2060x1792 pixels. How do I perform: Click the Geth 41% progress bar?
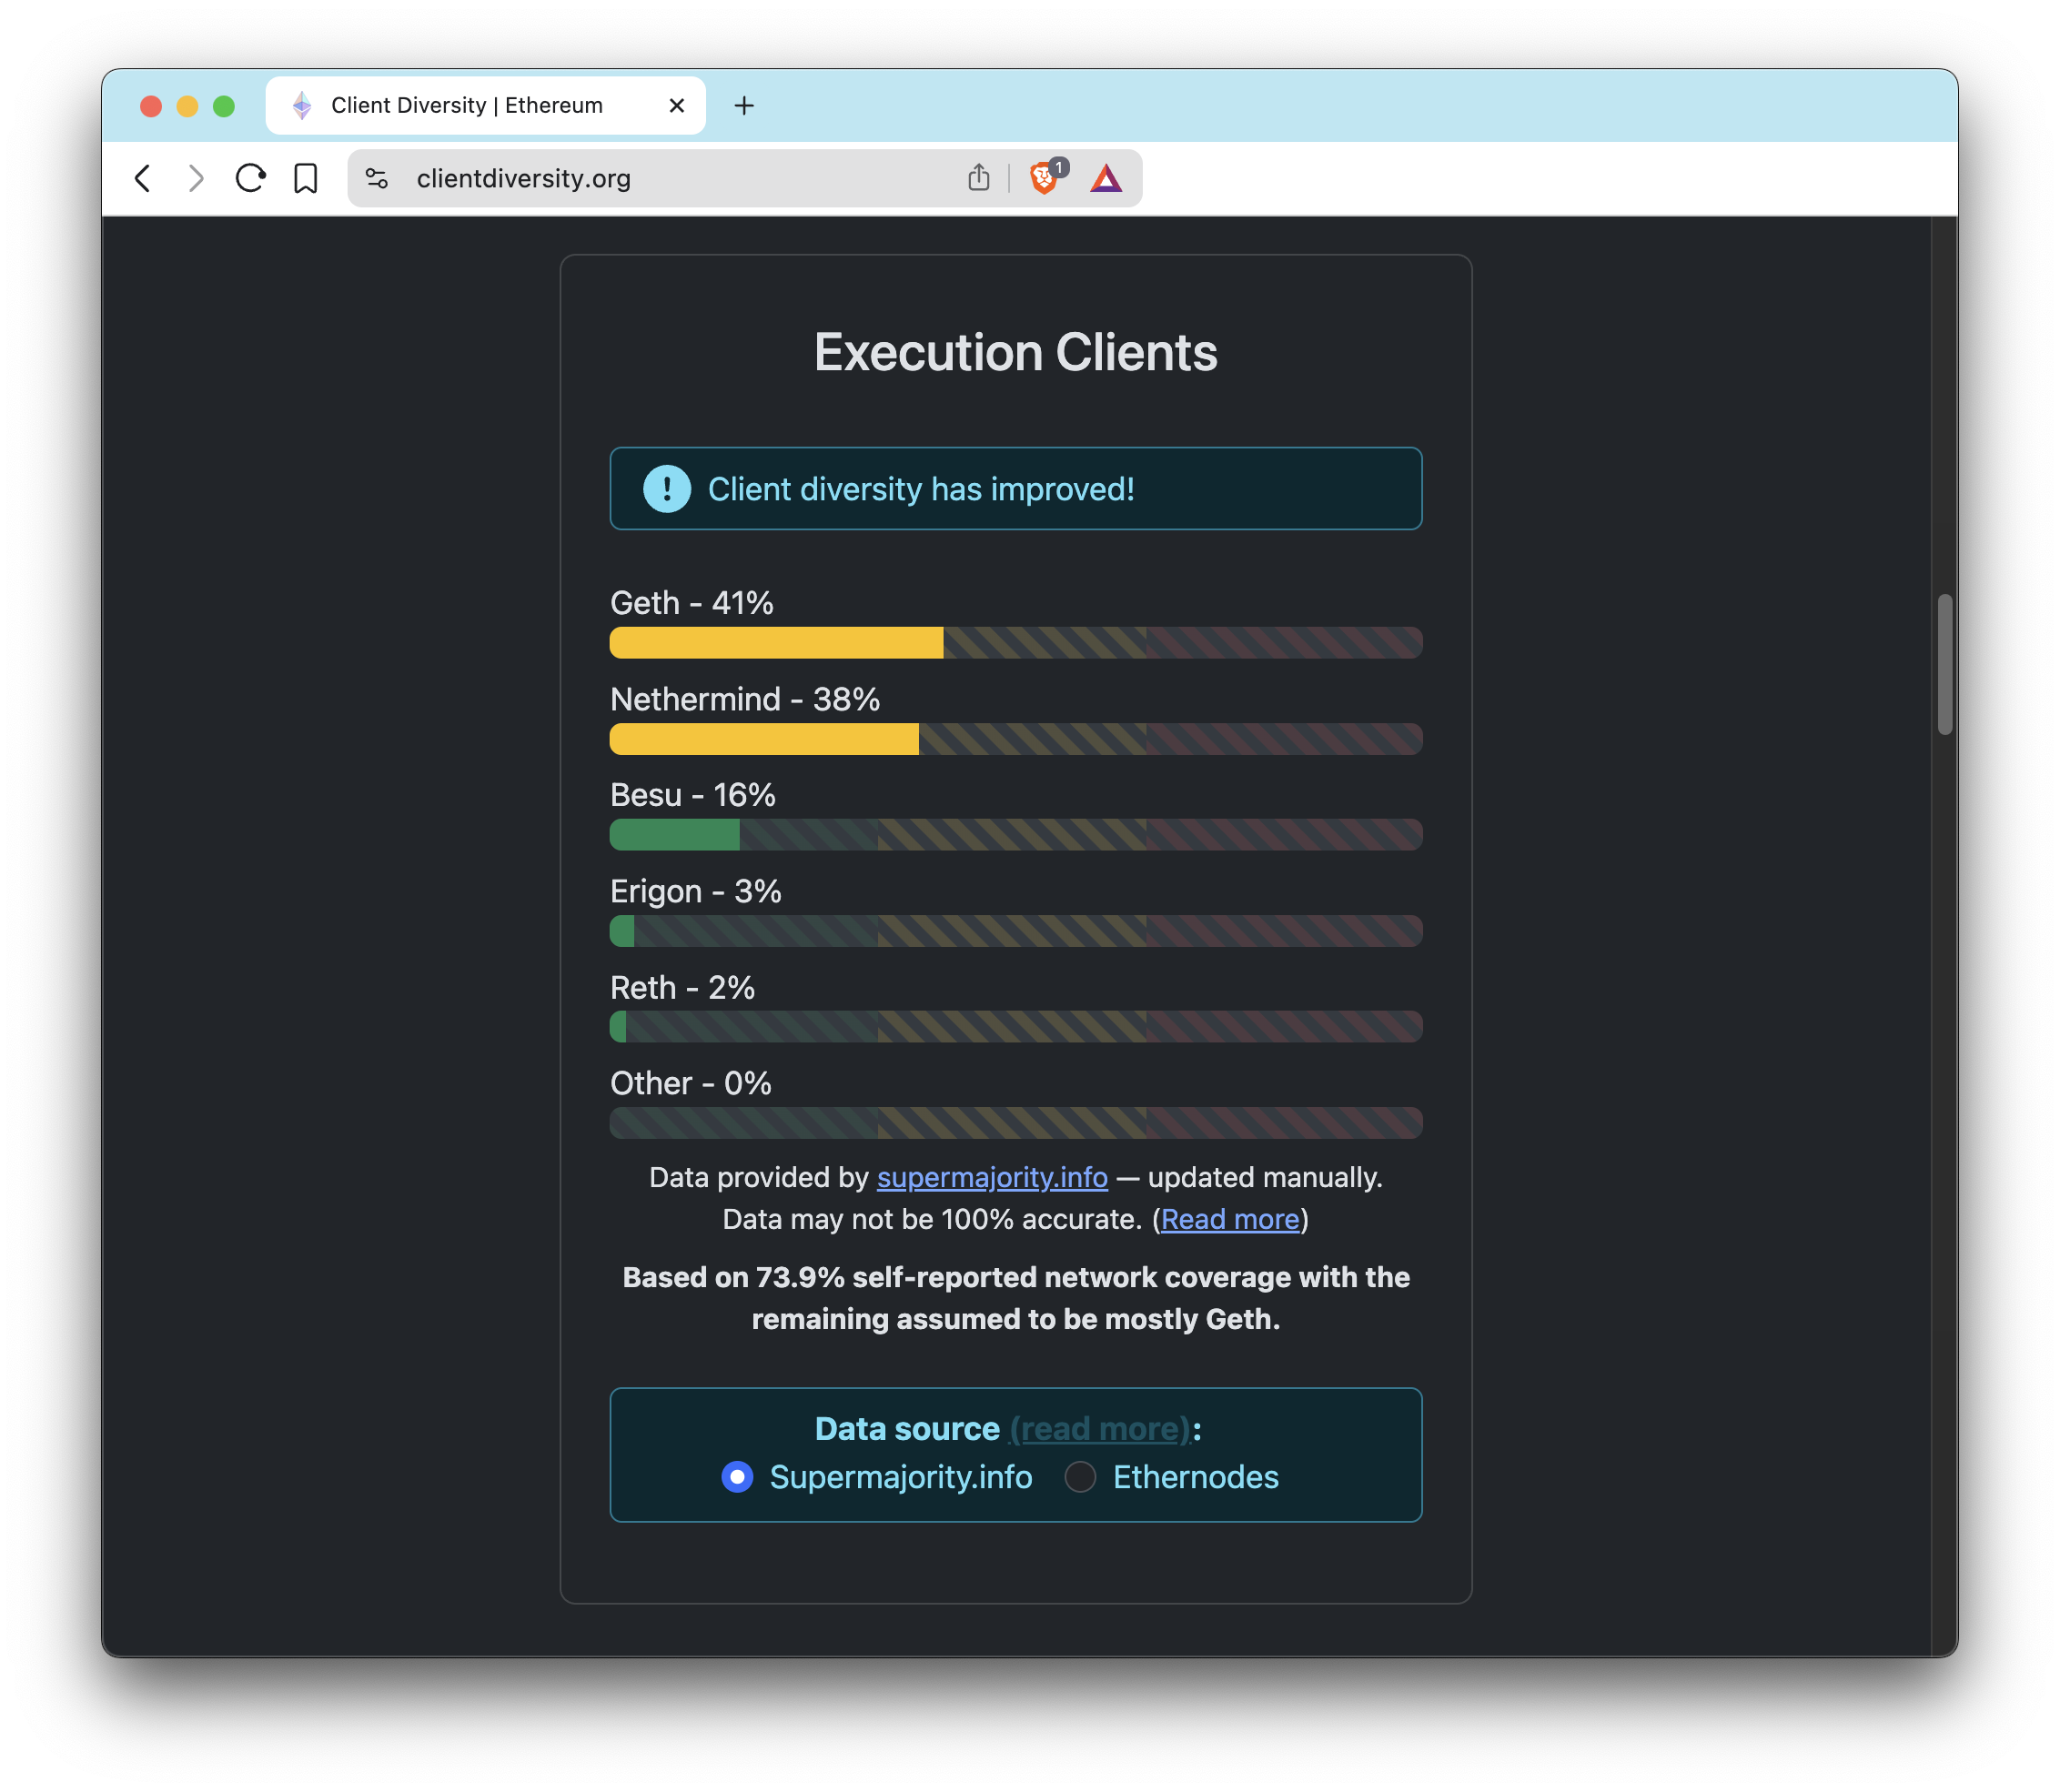776,643
